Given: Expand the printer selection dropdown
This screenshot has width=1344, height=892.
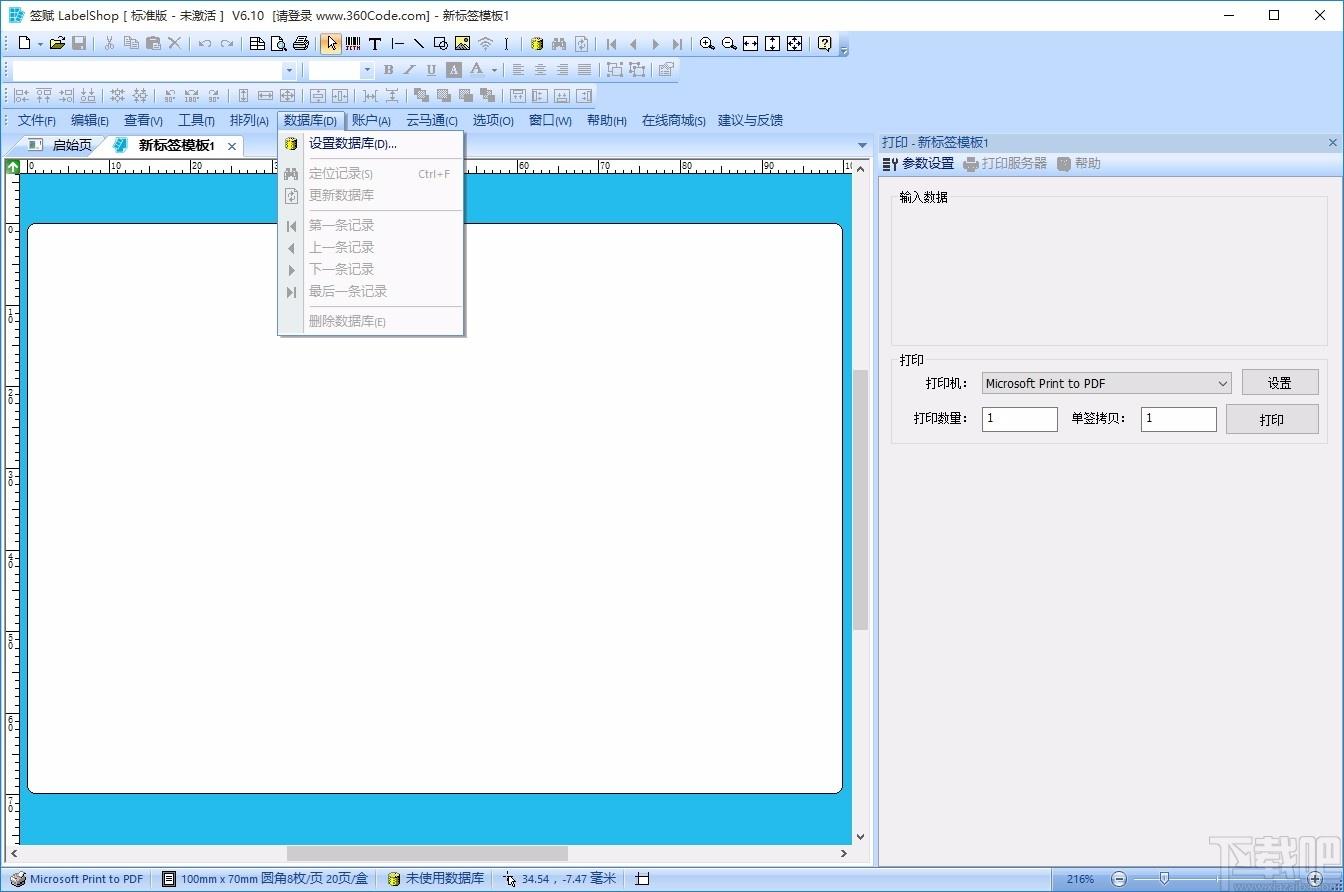Looking at the screenshot, I should coord(1223,383).
